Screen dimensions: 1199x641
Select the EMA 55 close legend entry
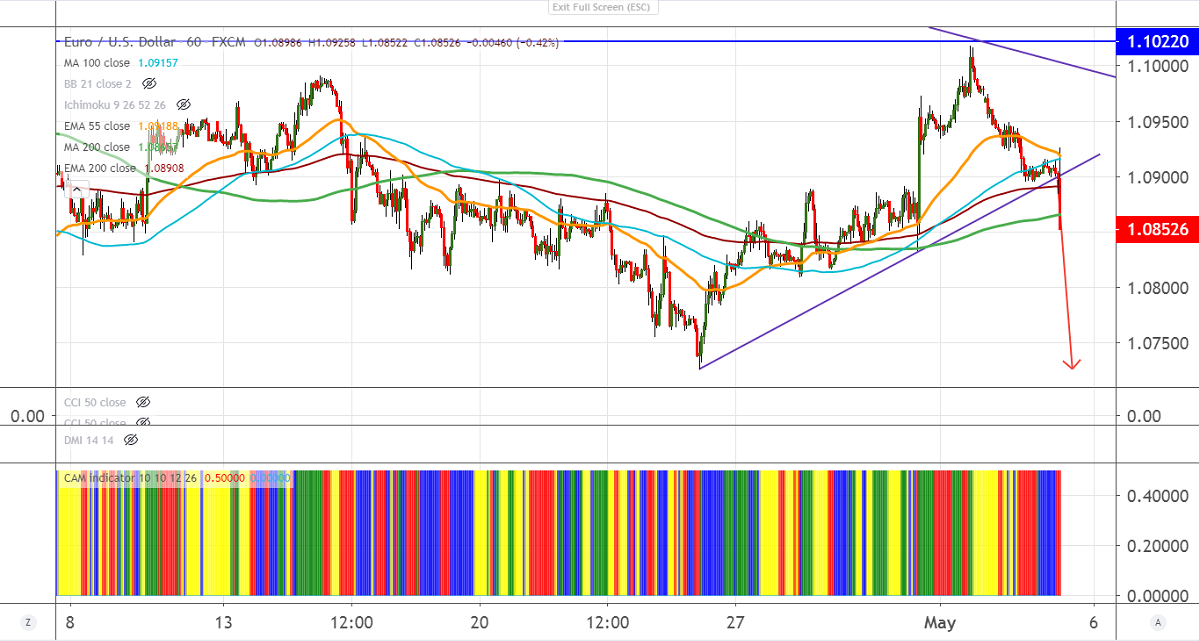pyautogui.click(x=96, y=125)
